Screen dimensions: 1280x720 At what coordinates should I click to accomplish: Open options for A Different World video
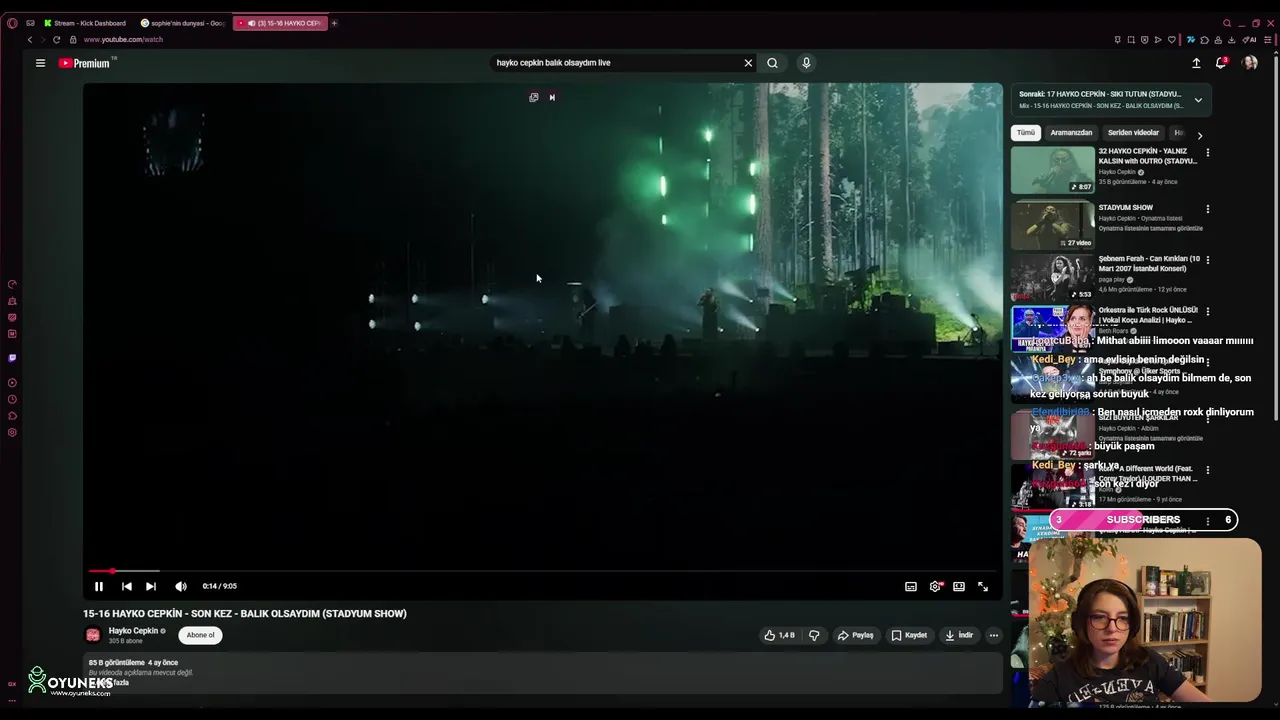[1208, 470]
